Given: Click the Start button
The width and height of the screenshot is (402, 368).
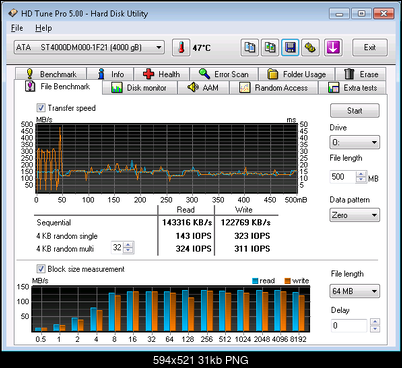Looking at the screenshot, I should pyautogui.click(x=355, y=111).
